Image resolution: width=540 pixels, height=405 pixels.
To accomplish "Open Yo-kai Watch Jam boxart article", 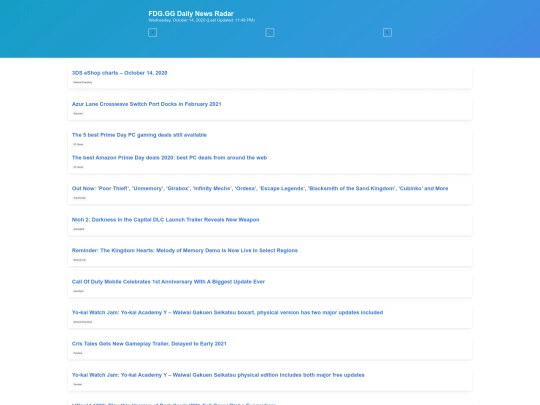I will pyautogui.click(x=227, y=312).
